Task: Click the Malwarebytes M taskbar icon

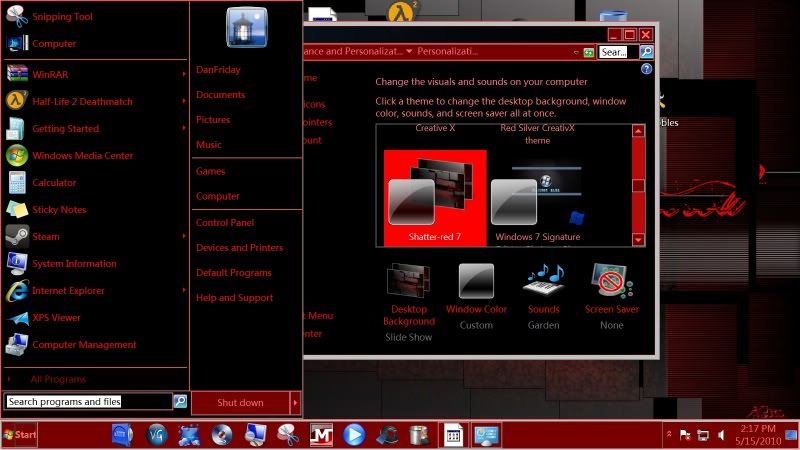Action: click(321, 435)
